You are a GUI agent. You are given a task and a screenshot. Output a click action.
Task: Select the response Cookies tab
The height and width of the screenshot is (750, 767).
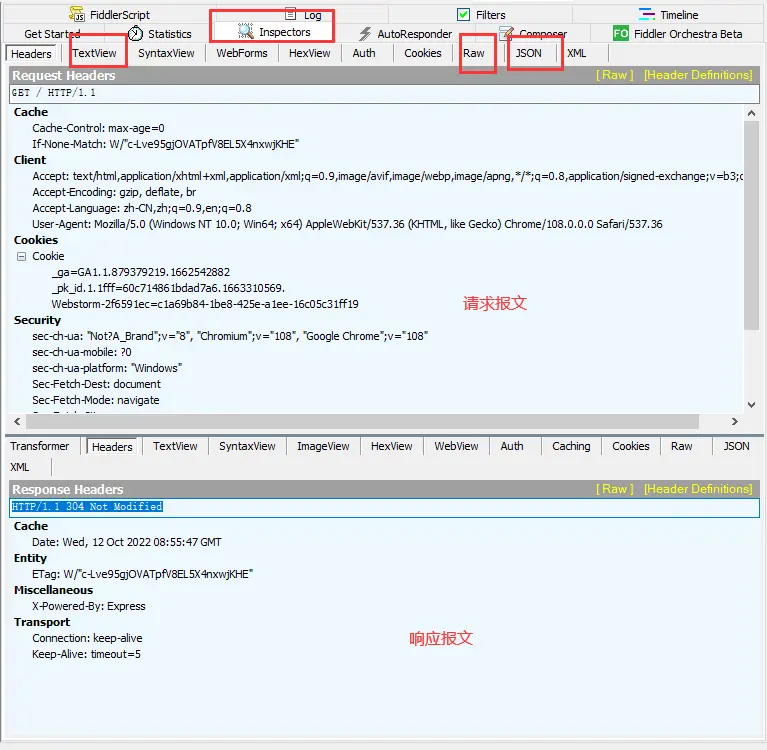coord(631,446)
